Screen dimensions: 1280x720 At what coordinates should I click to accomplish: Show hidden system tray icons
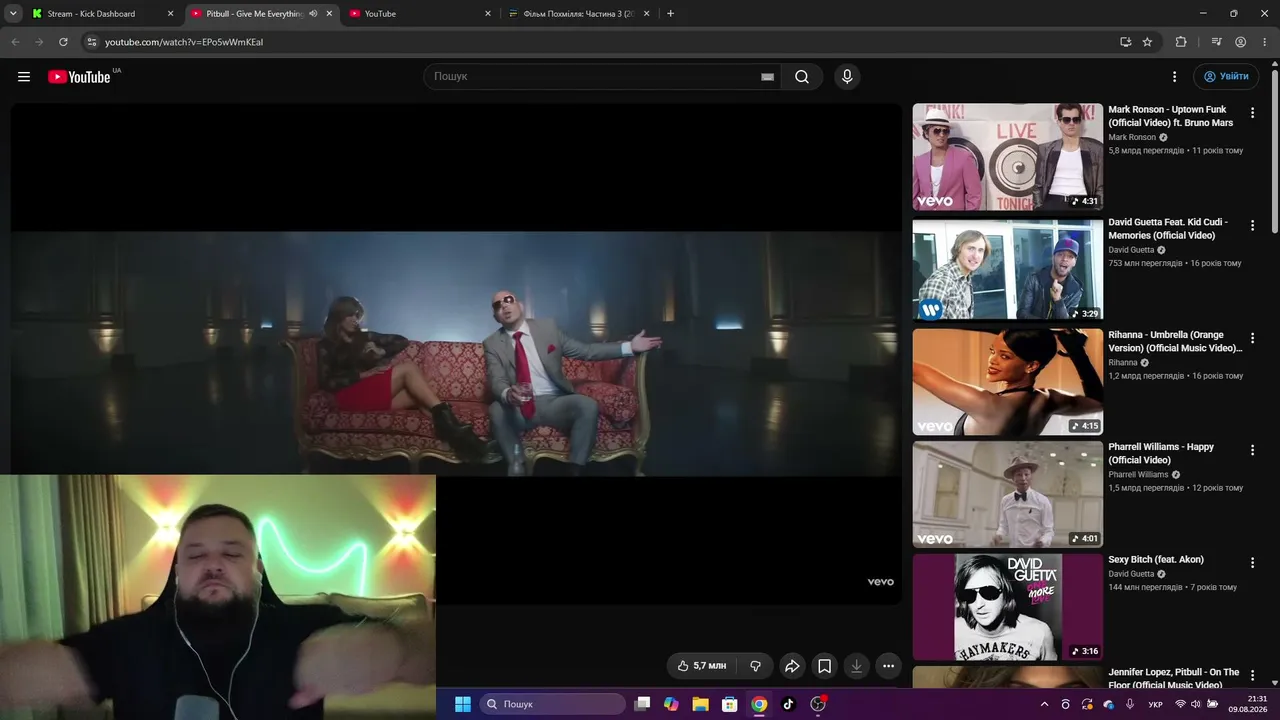(1044, 704)
